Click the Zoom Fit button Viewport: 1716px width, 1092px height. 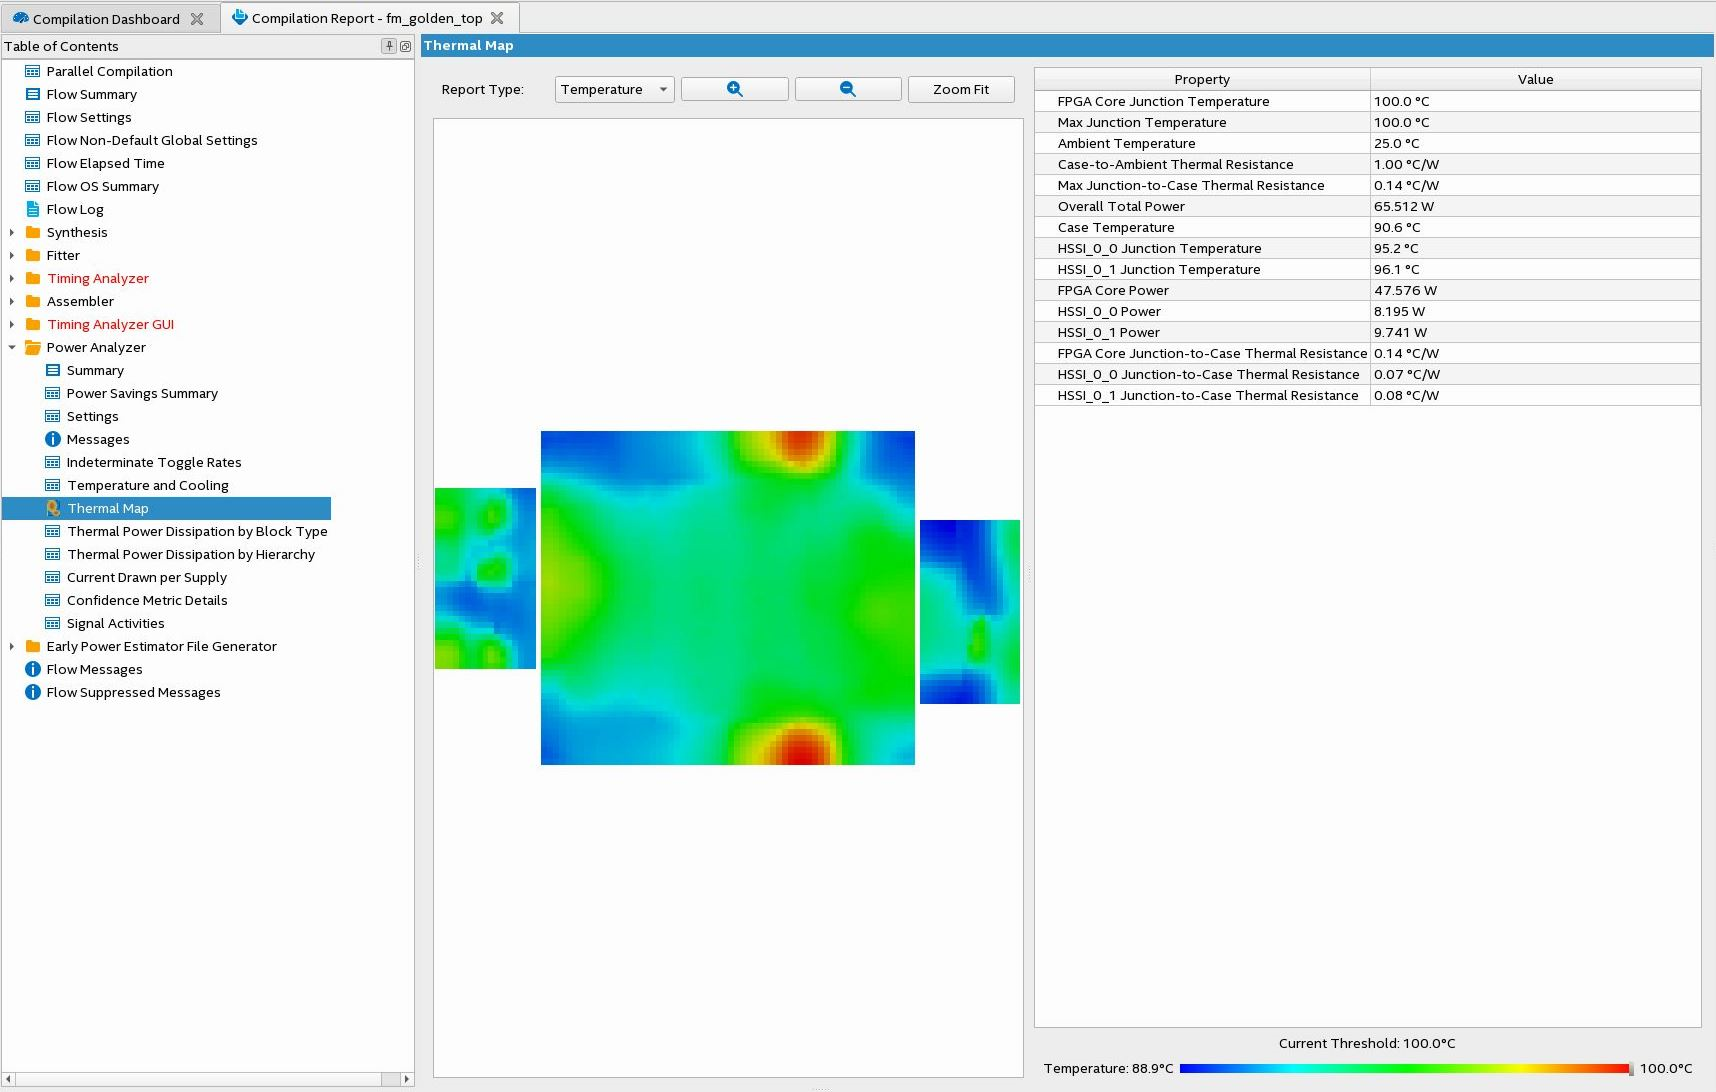(x=961, y=89)
